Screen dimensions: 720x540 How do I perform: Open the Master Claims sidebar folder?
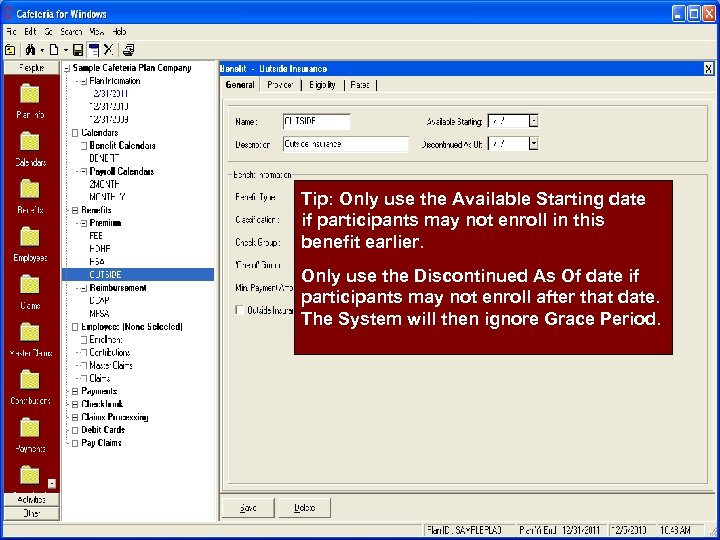pyautogui.click(x=30, y=340)
